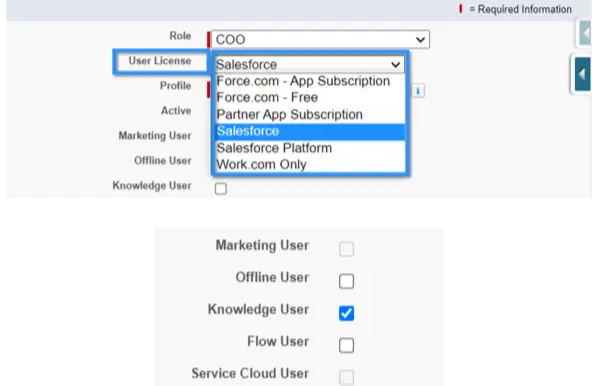Enable the Flow User checkbox
Viewport: 592px width, 386px height.
pyautogui.click(x=346, y=345)
